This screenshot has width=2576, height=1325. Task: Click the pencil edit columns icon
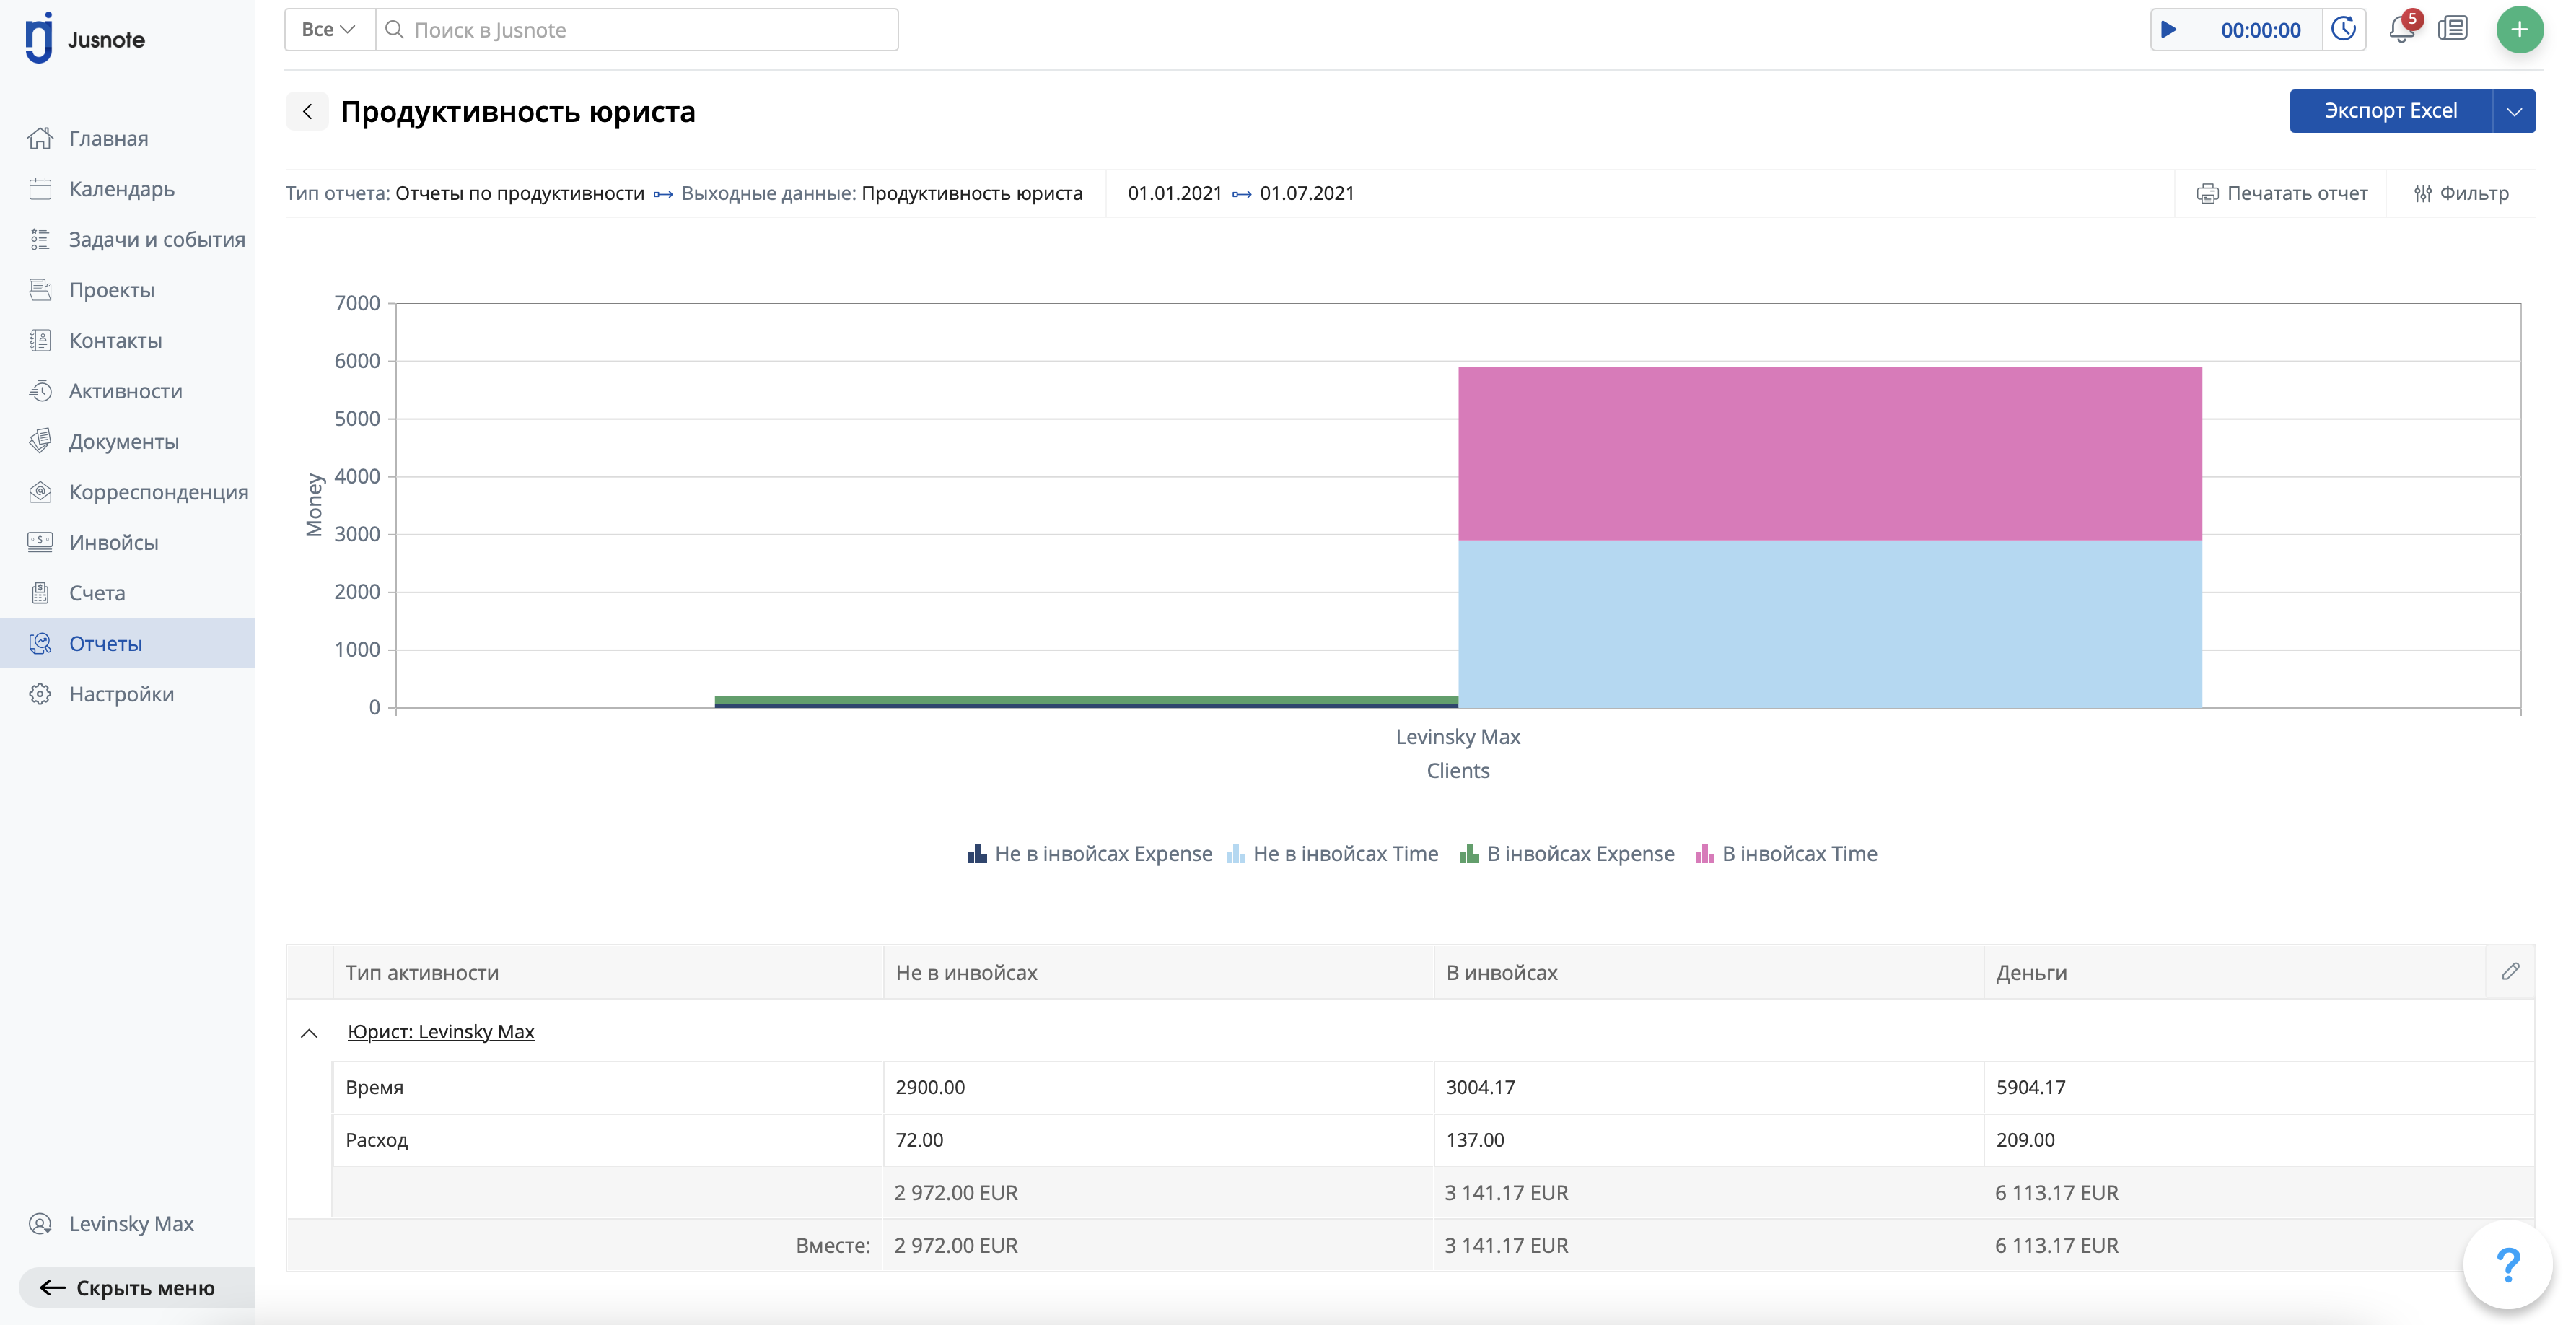pyautogui.click(x=2510, y=971)
